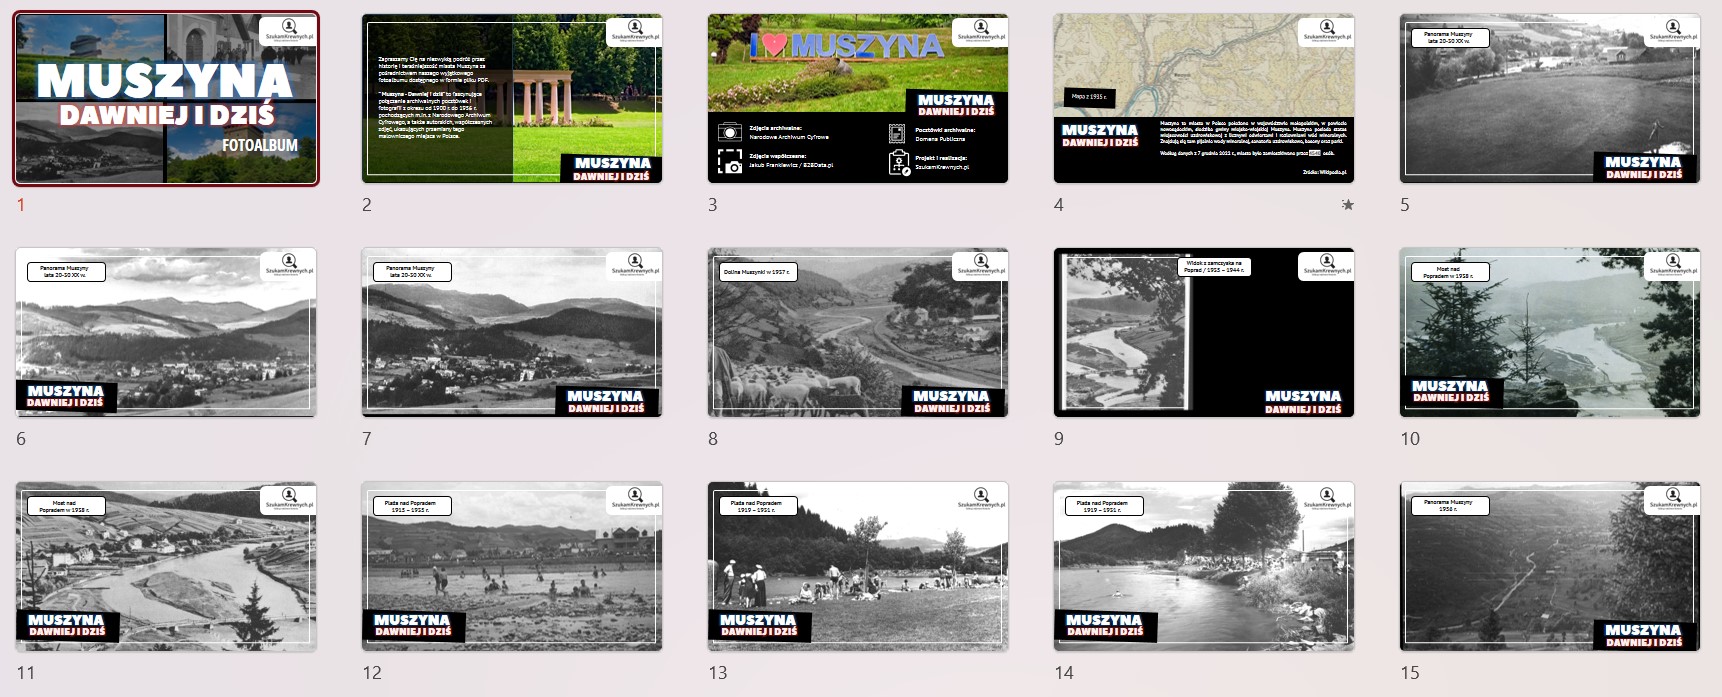
Task: Select slide 14 riverside thumbnail
Action: [1203, 566]
